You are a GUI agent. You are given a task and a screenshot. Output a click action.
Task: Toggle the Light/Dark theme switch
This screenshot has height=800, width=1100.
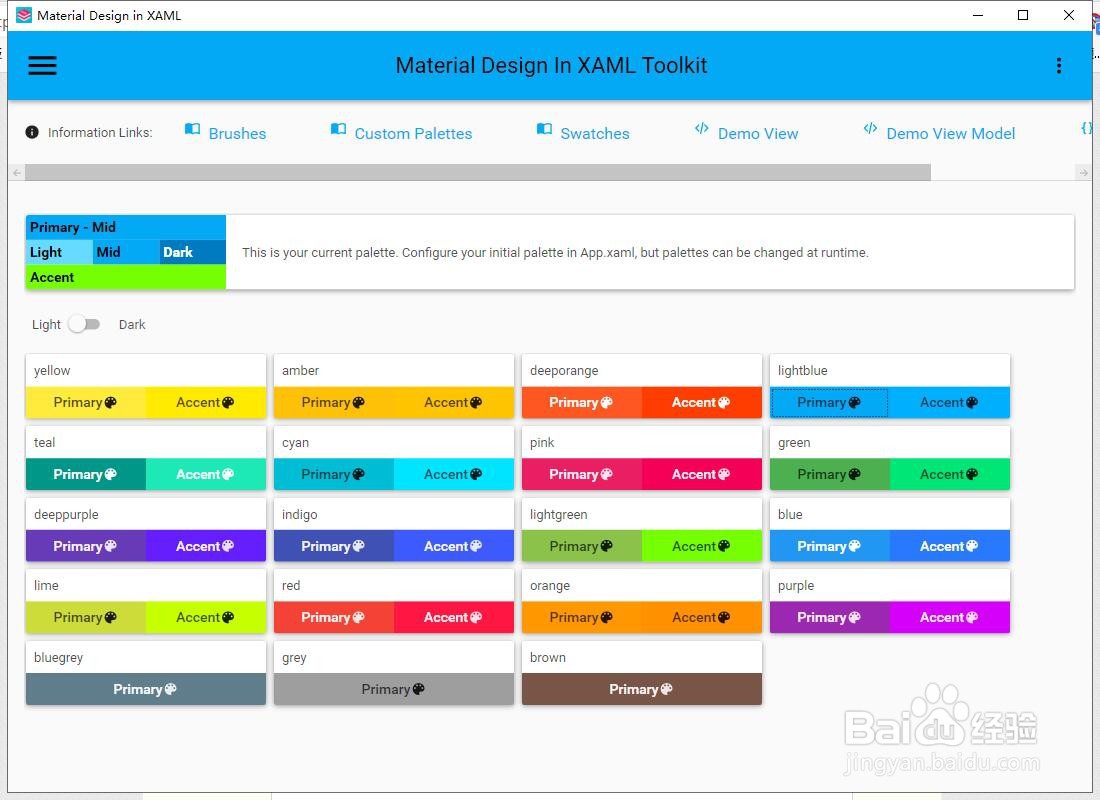pos(84,324)
